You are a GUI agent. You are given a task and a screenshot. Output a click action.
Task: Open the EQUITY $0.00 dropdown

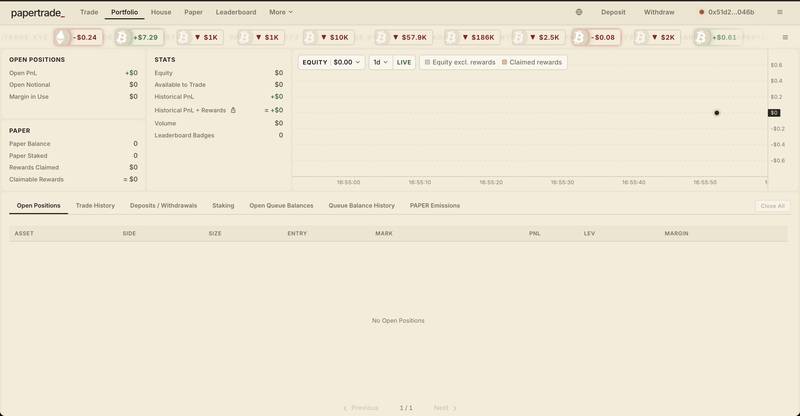pos(332,62)
